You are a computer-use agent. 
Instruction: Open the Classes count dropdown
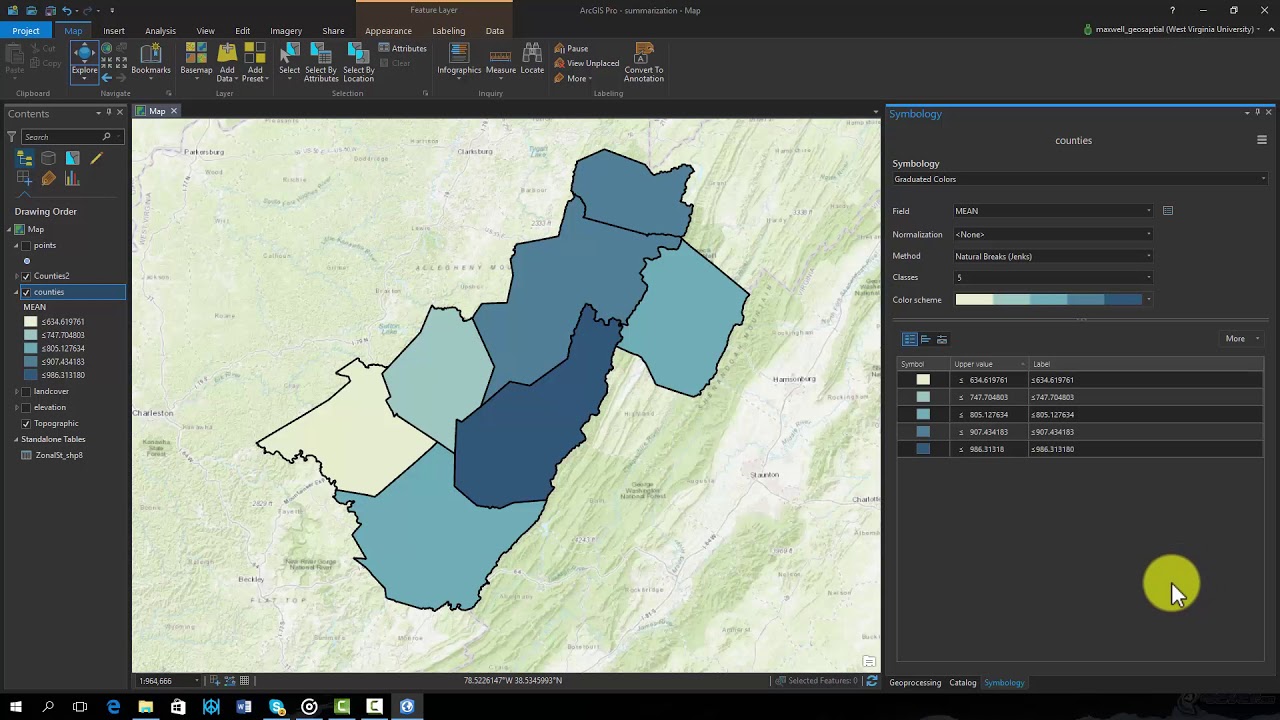coord(1053,278)
